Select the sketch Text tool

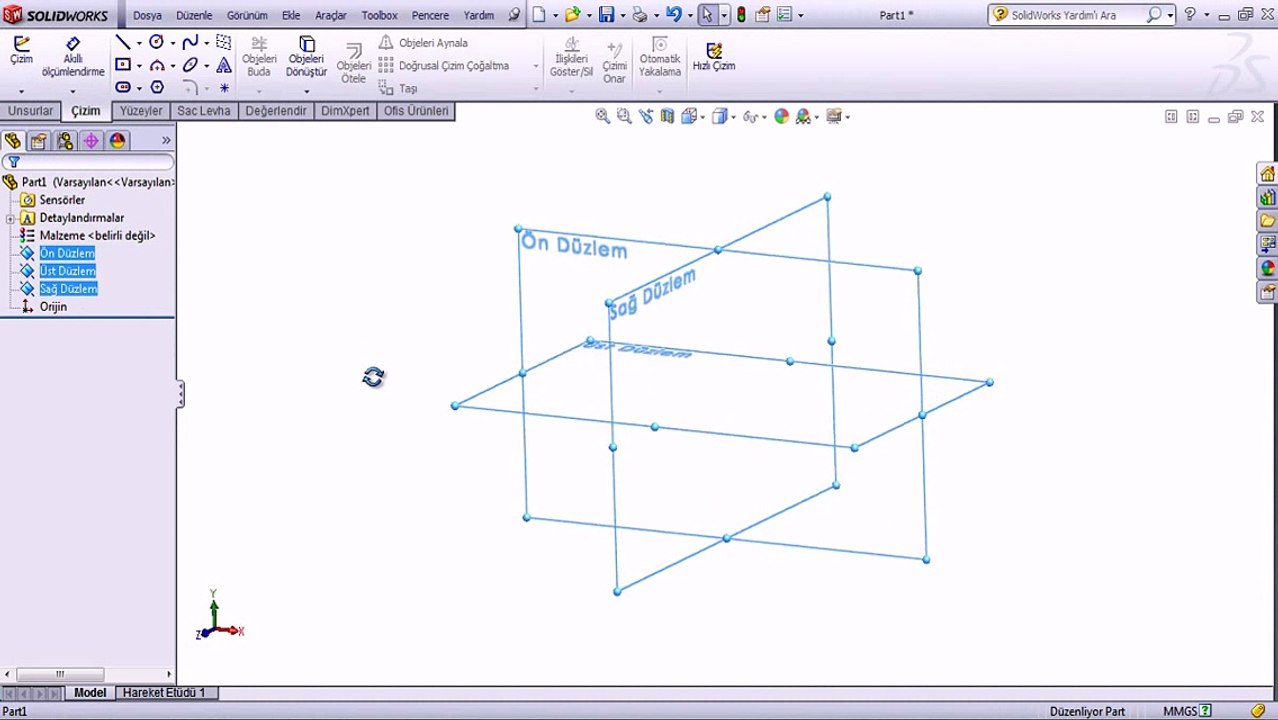point(224,65)
